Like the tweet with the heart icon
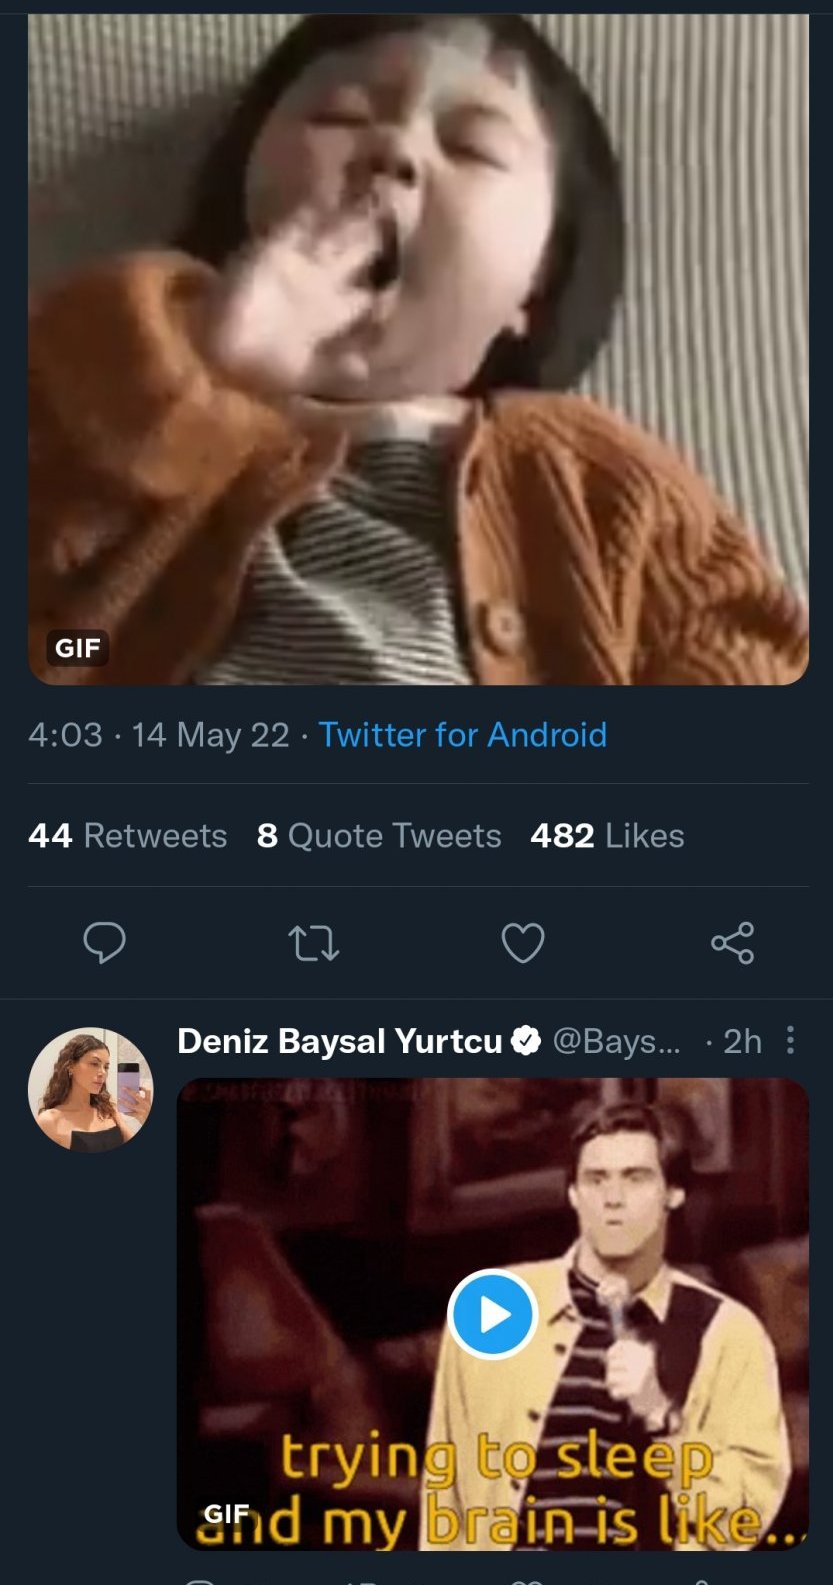833x1585 pixels. (x=522, y=942)
